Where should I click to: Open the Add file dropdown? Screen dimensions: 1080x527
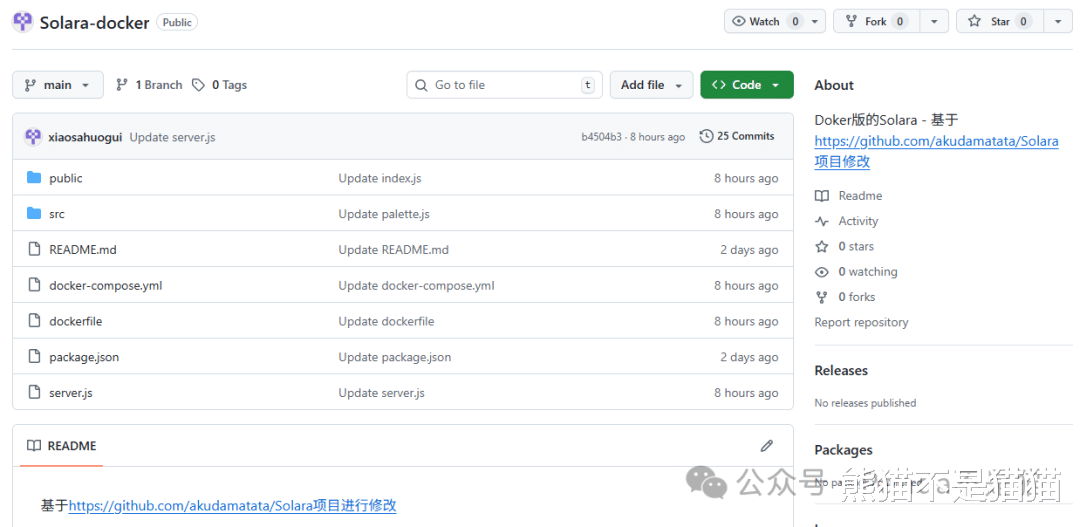[x=652, y=85]
